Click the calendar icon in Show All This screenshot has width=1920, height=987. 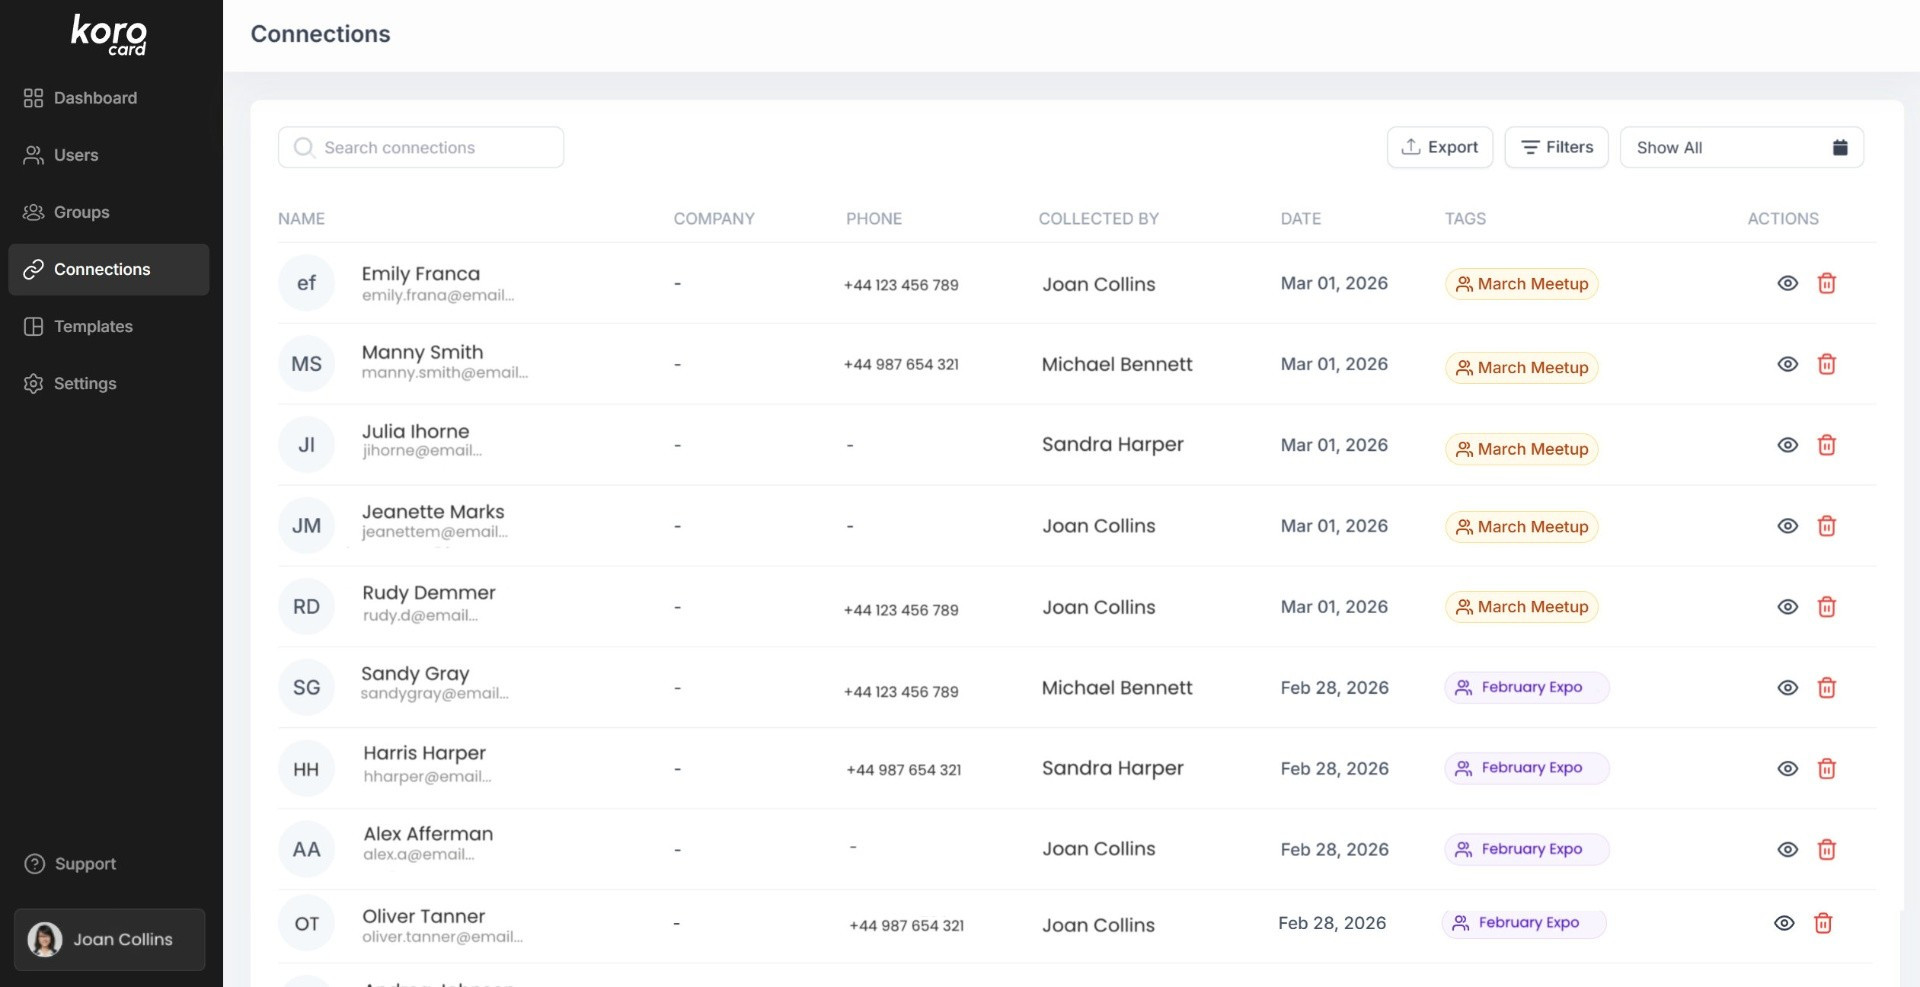(x=1839, y=148)
